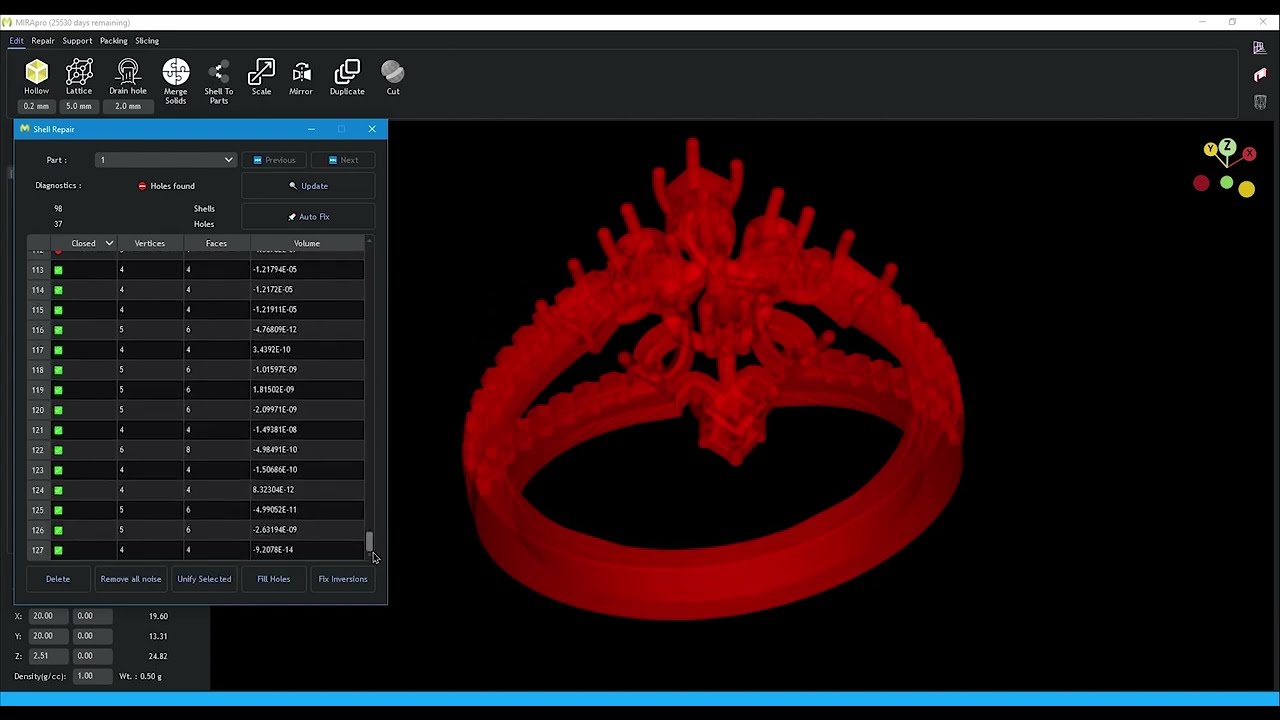Click the shell list scrollbar thumb
This screenshot has width=1280, height=720.
tap(369, 542)
